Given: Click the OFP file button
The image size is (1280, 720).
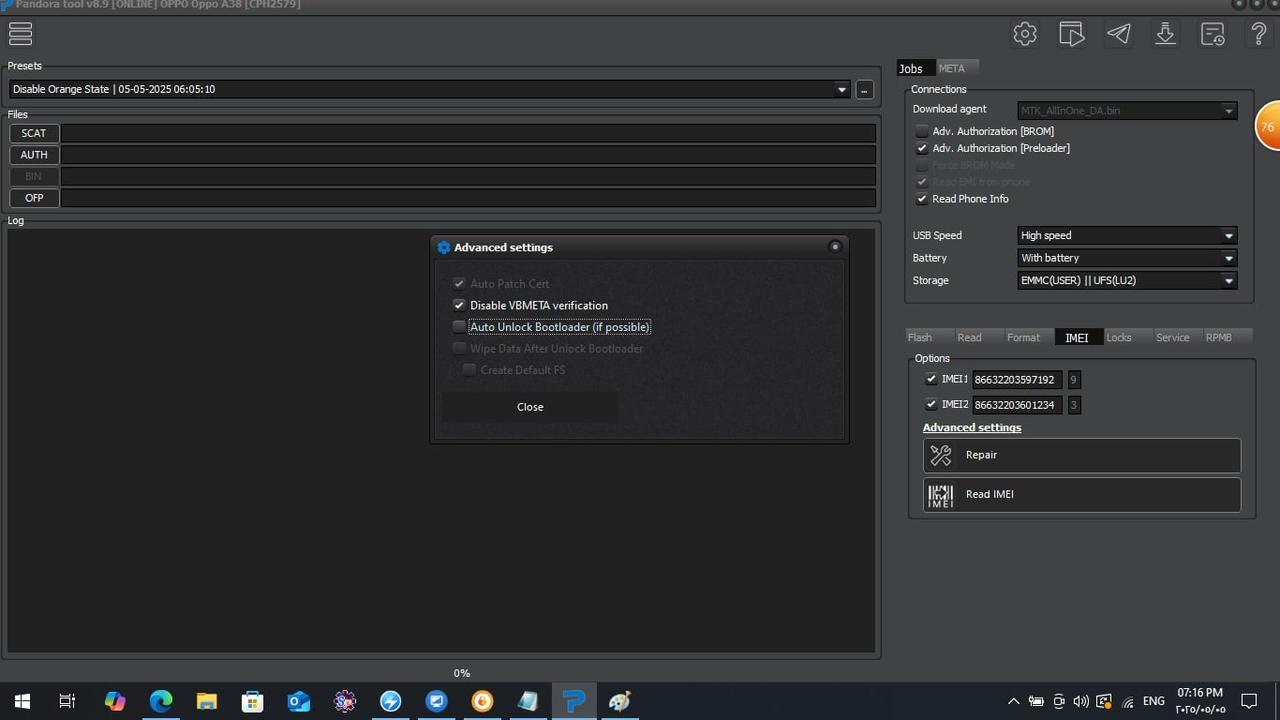Looking at the screenshot, I should point(34,198).
